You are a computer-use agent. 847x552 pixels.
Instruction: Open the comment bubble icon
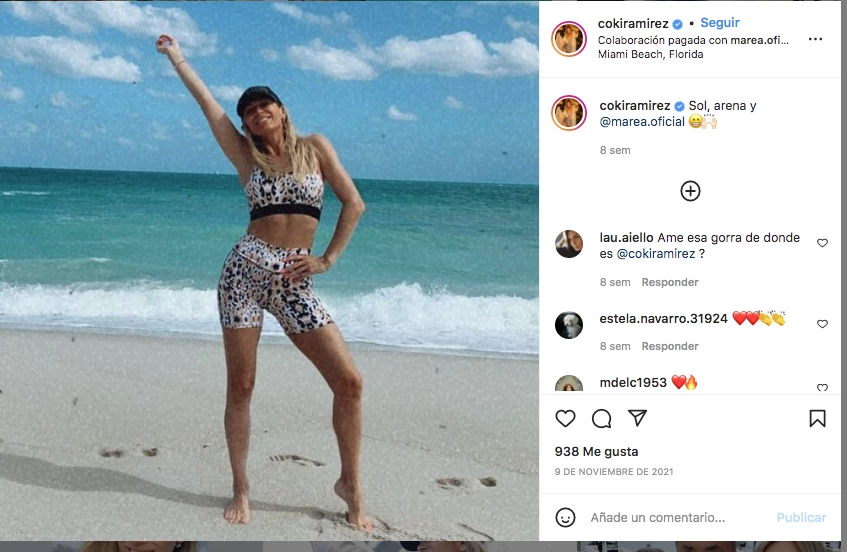601,418
